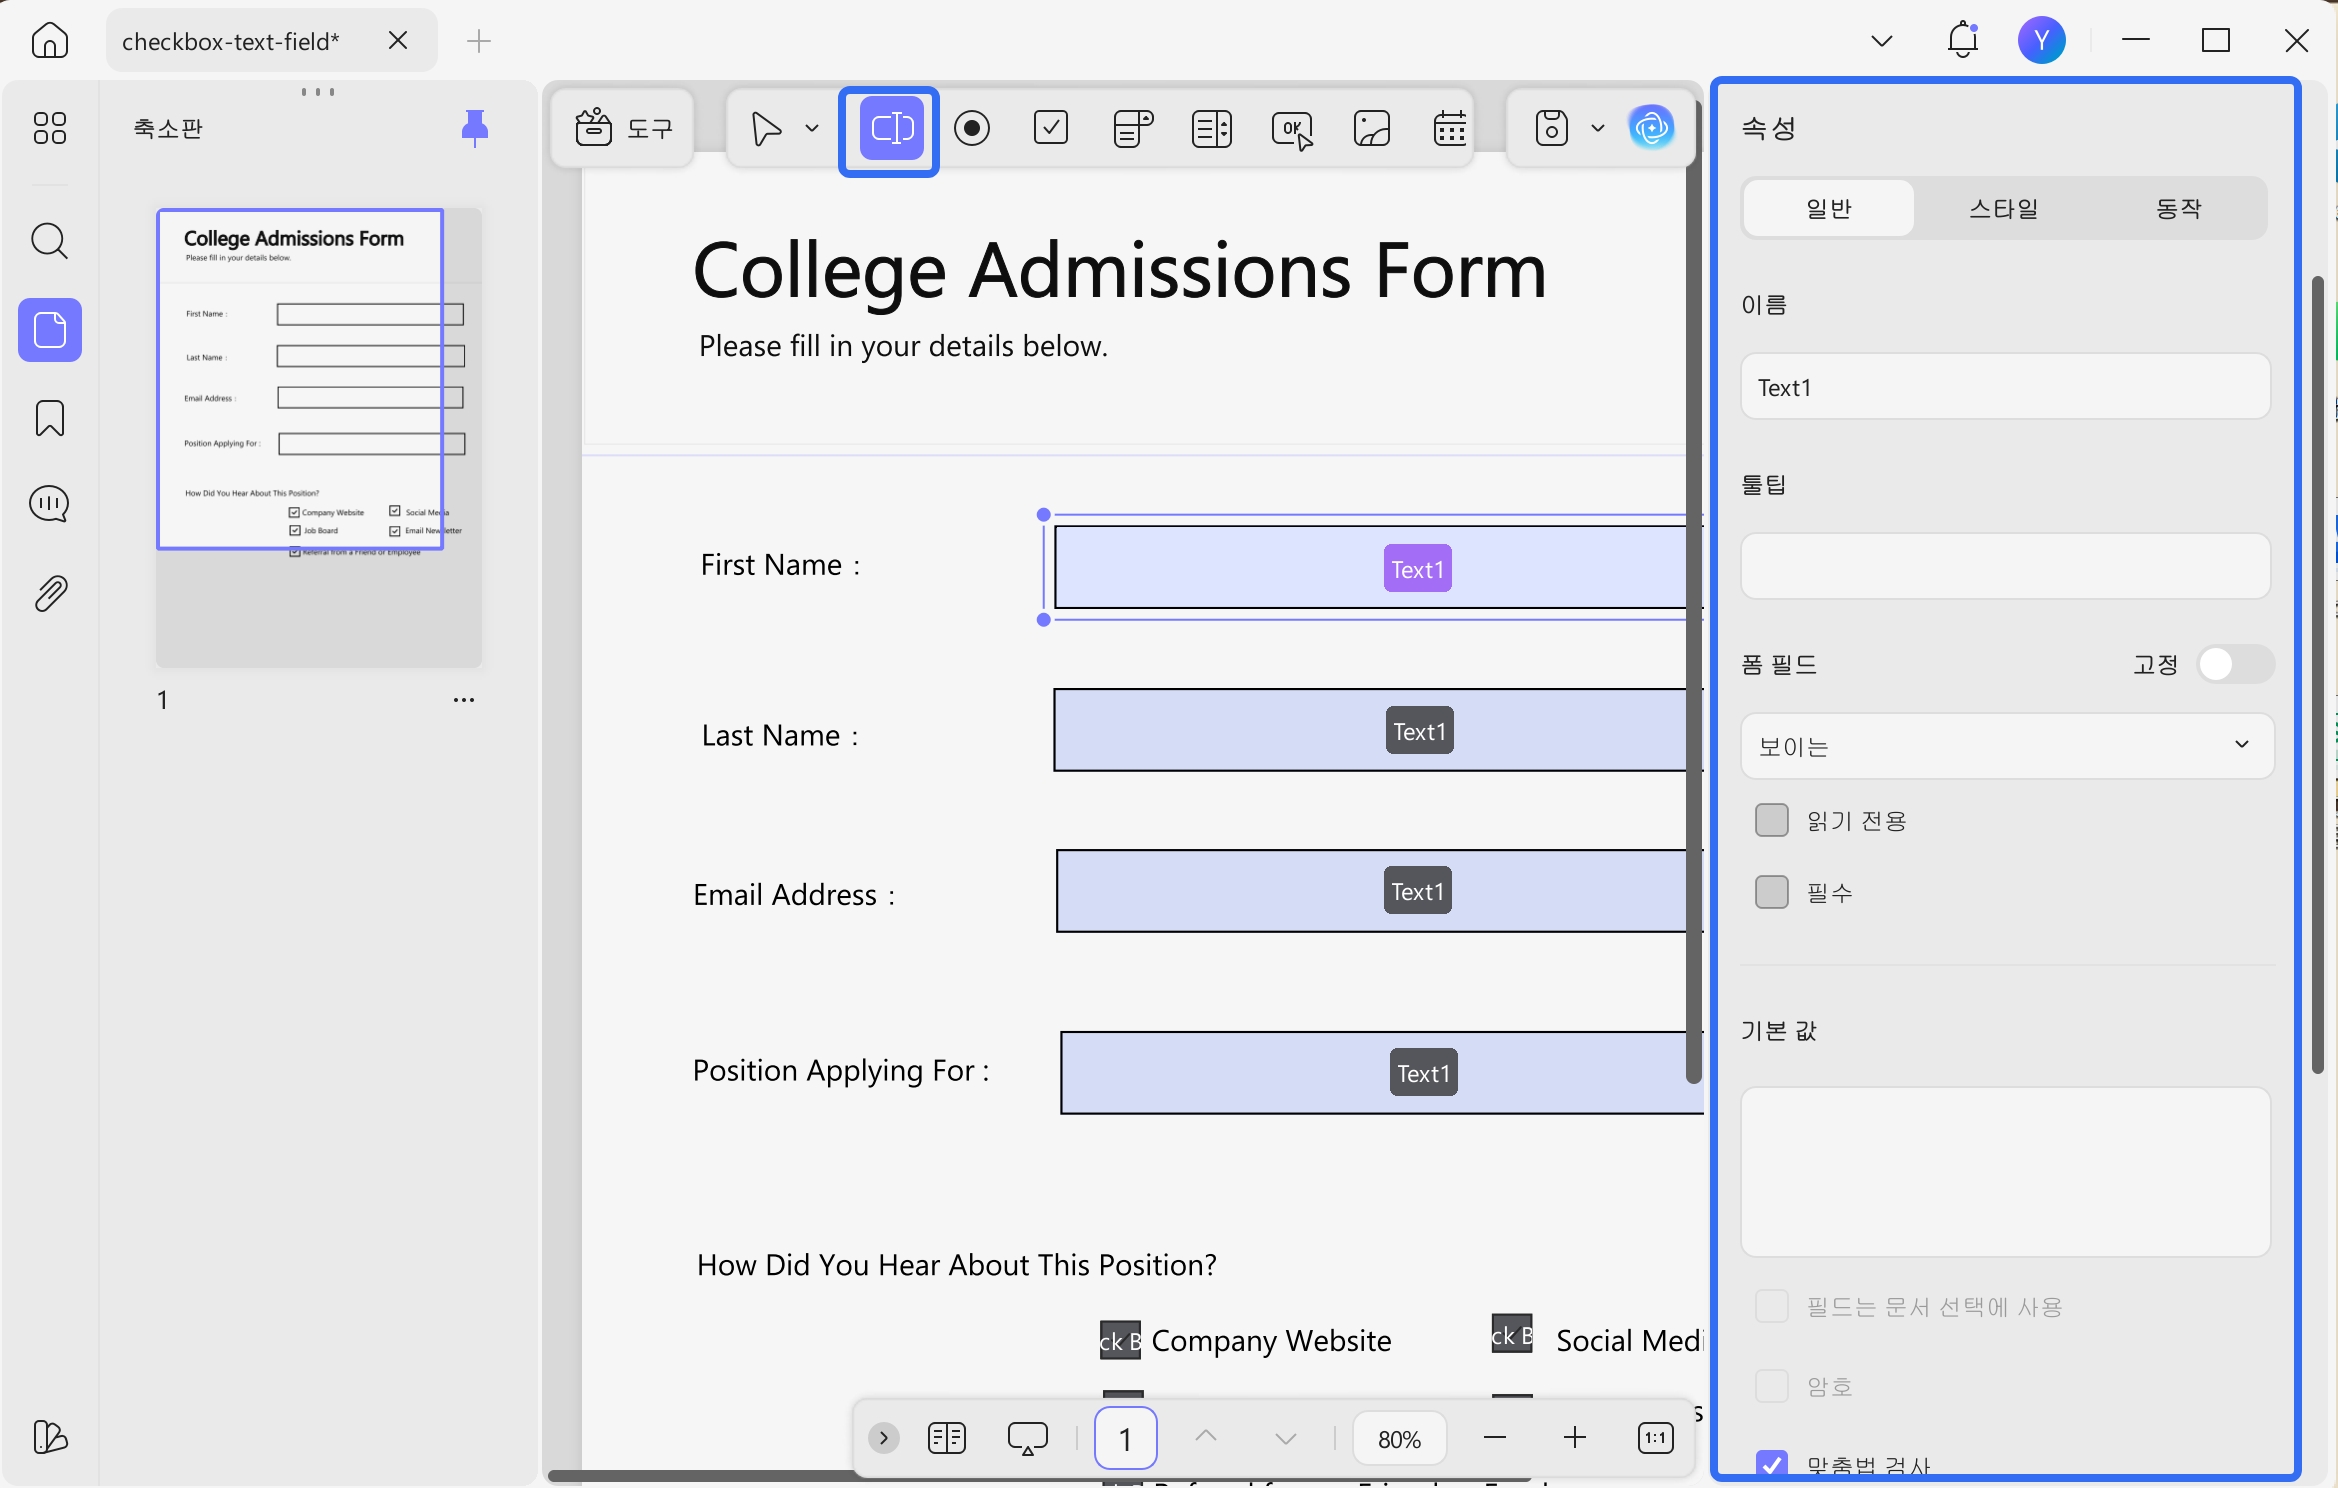
Task: Expand the pointer tool dropdown arrow
Action: [812, 128]
